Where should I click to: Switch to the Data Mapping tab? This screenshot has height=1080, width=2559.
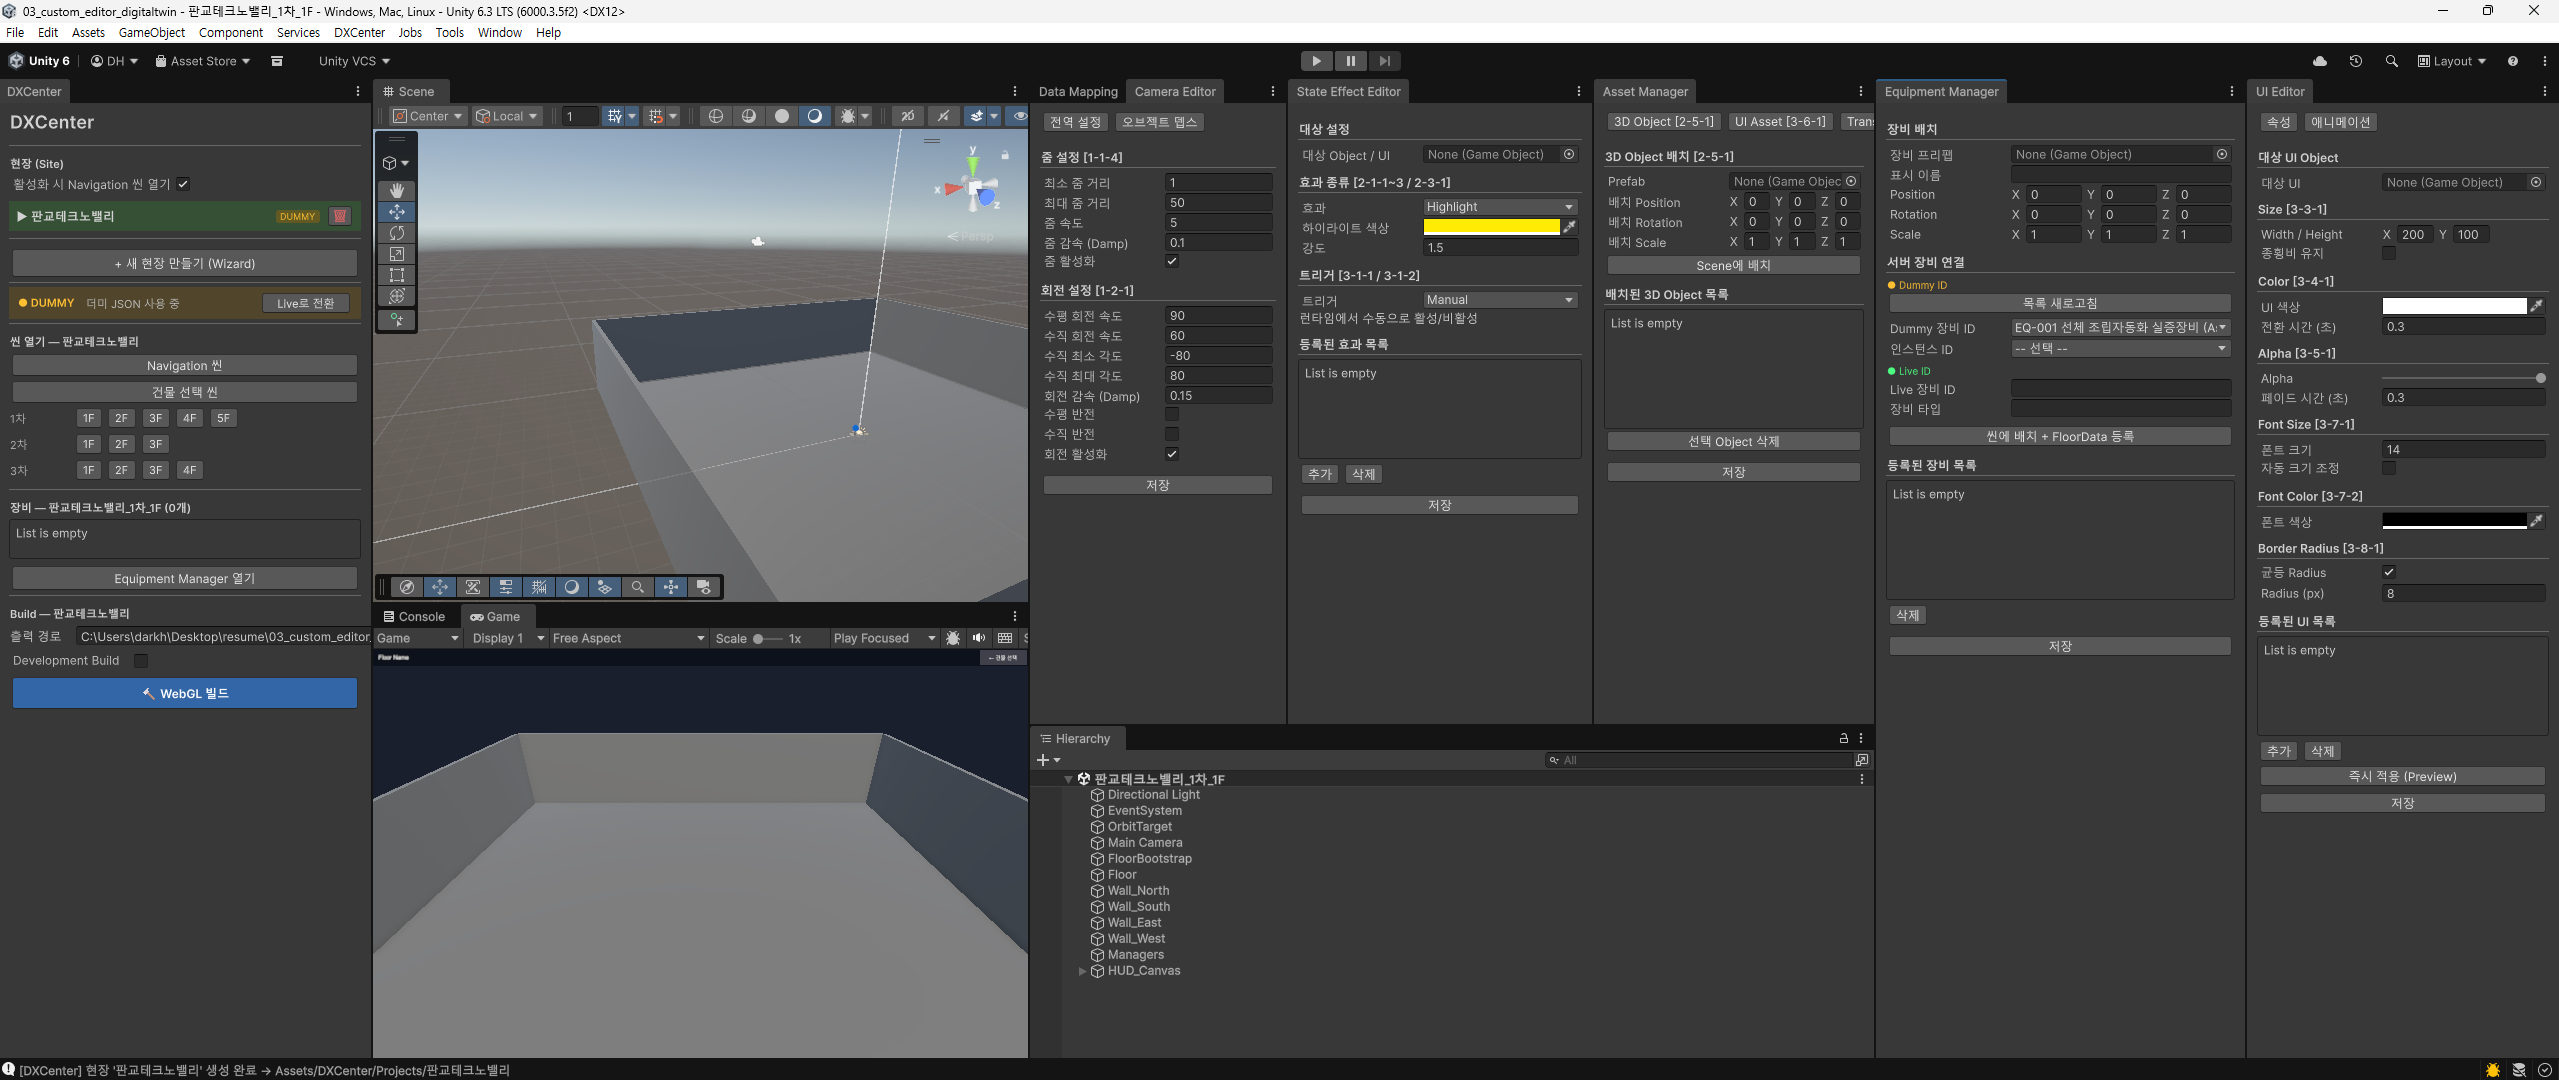(x=1077, y=91)
